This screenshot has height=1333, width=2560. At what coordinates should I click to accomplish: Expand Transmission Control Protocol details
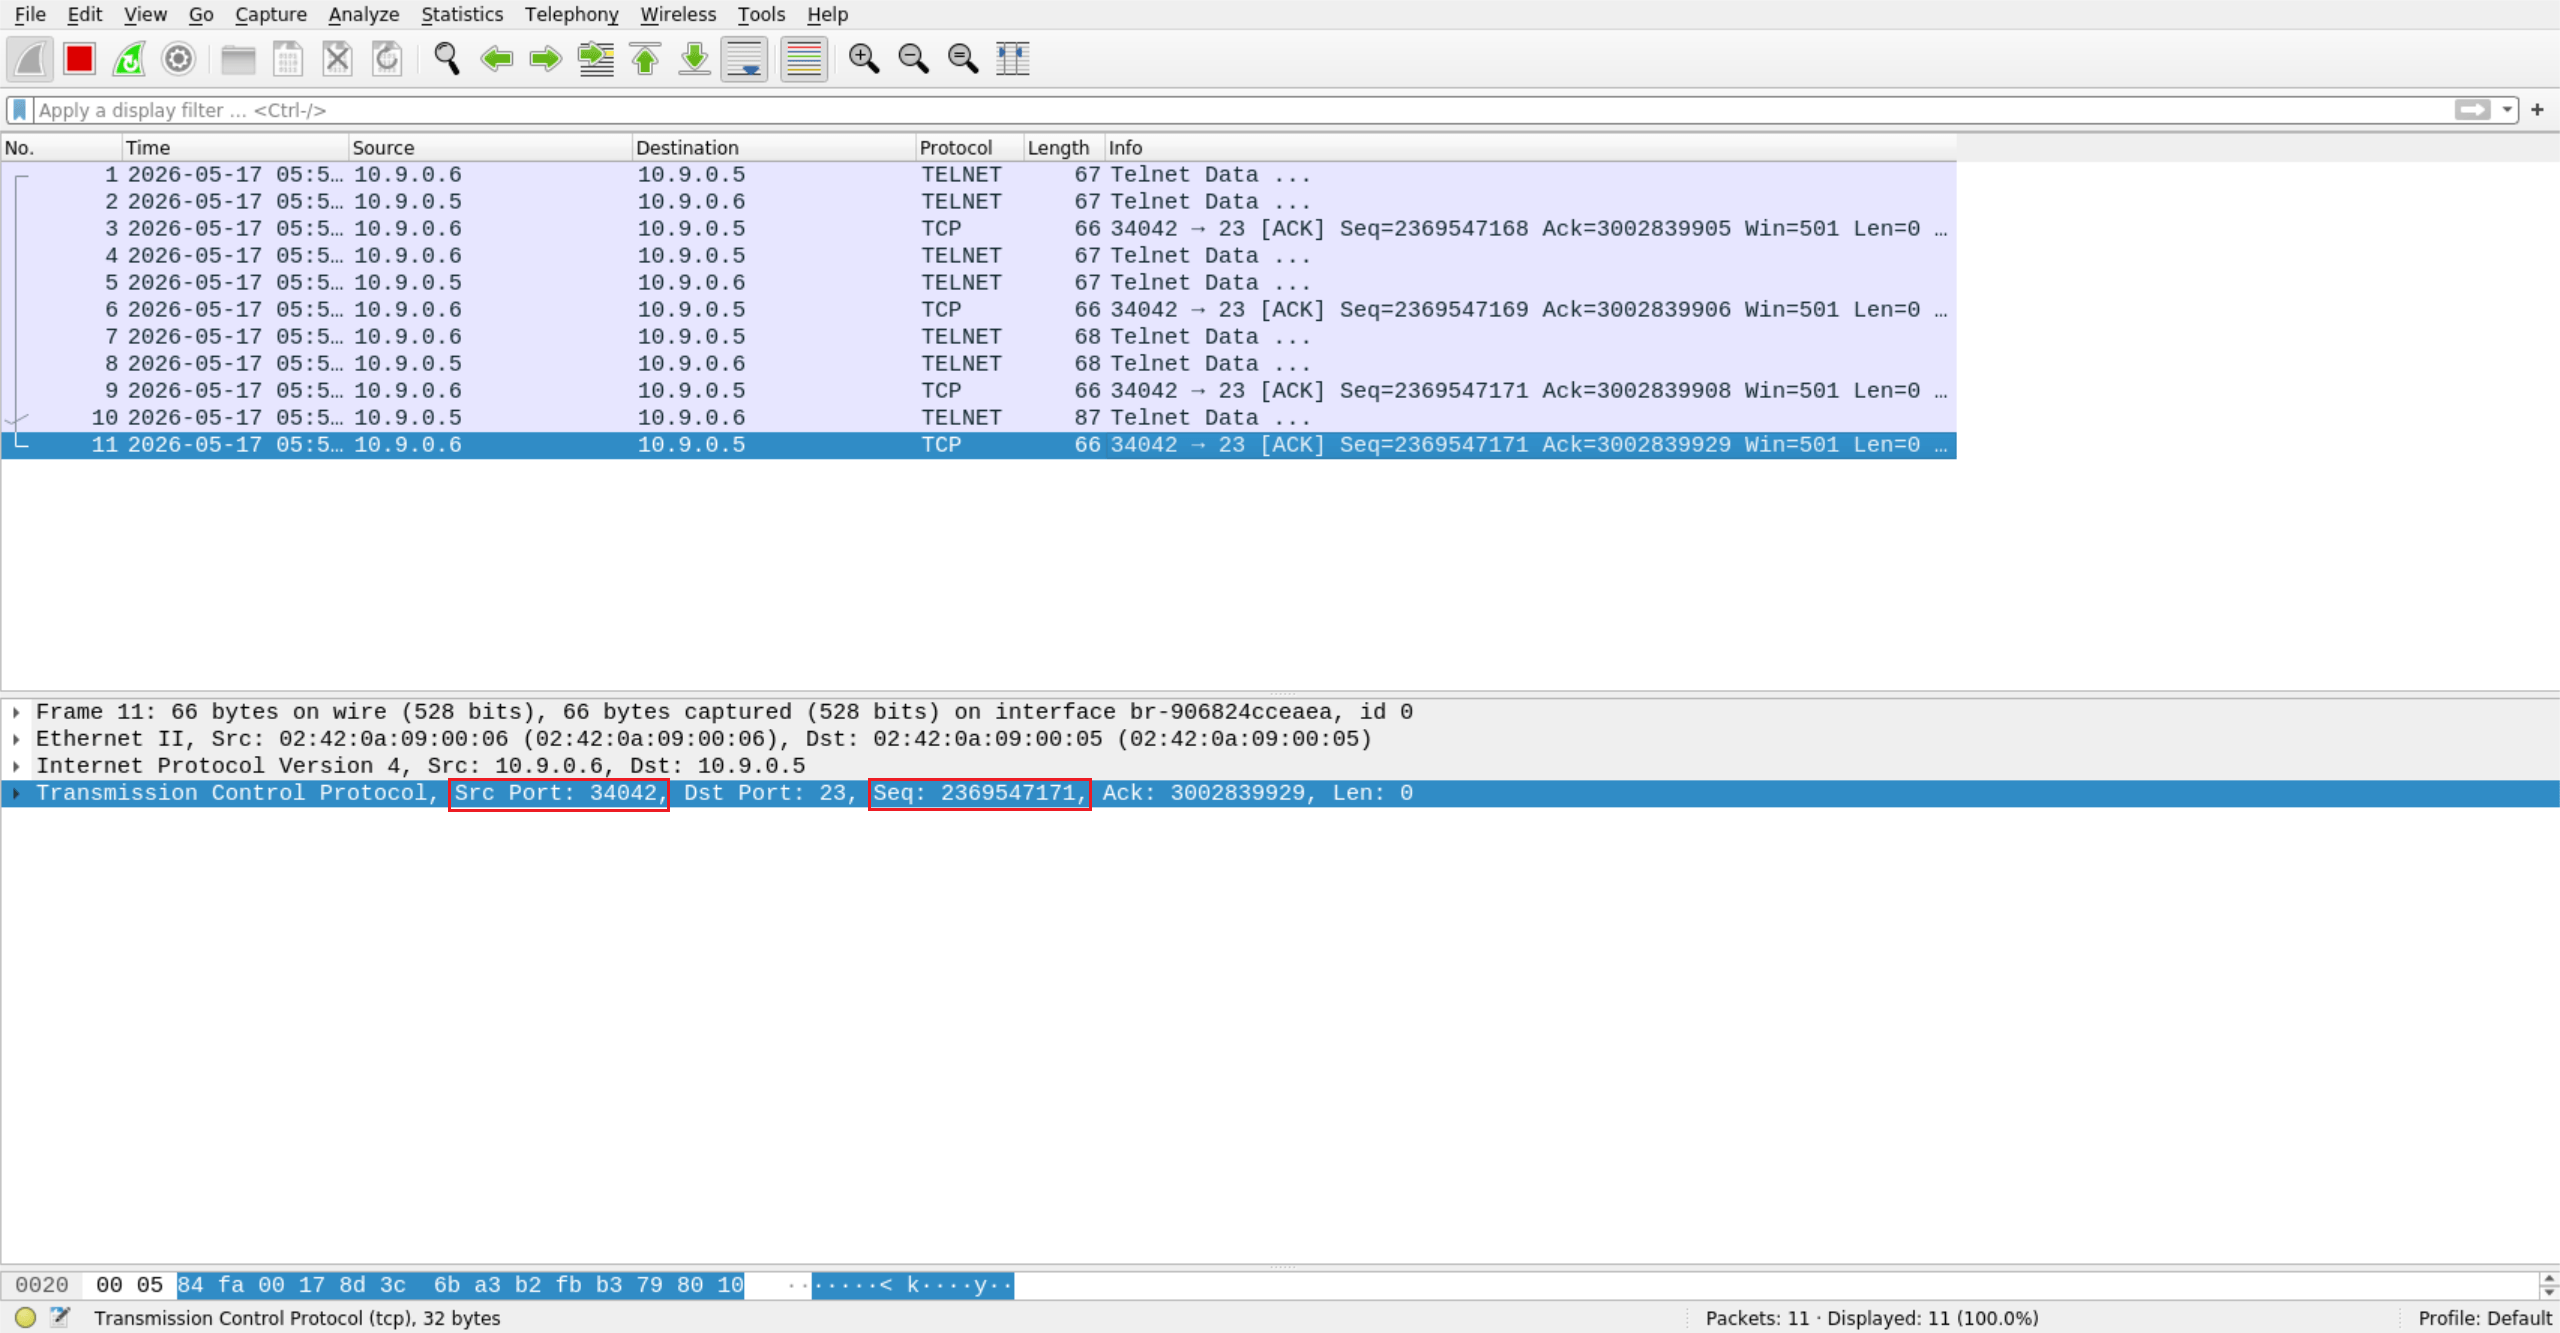coord(16,793)
